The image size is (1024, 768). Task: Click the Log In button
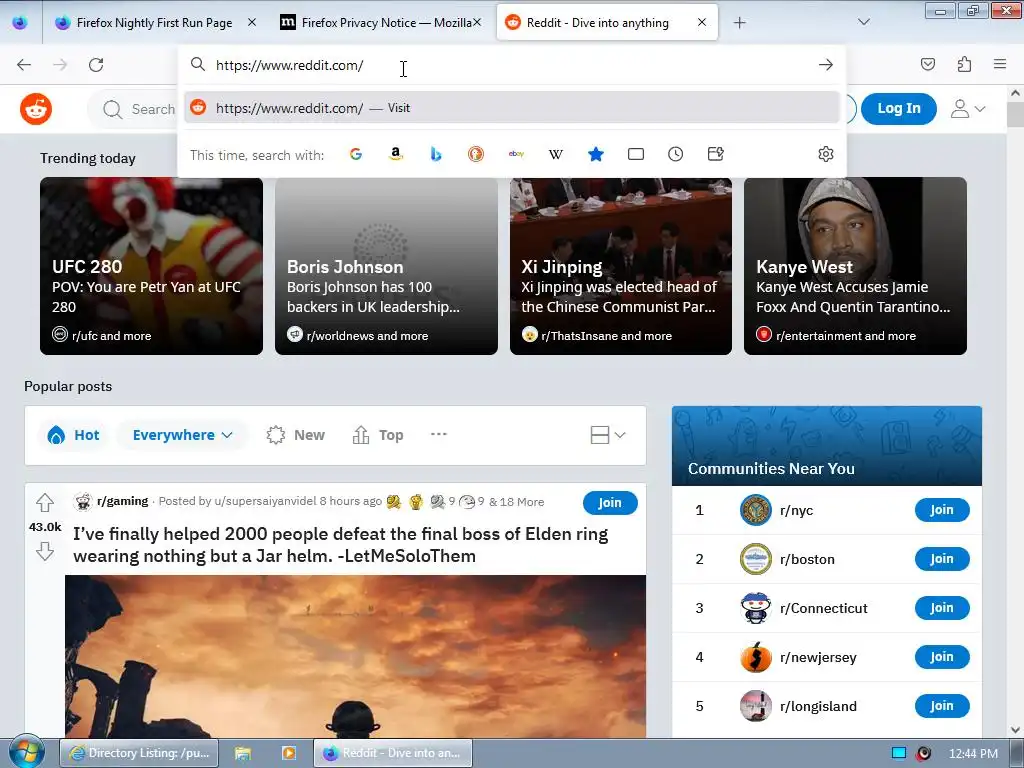pyautogui.click(x=899, y=108)
